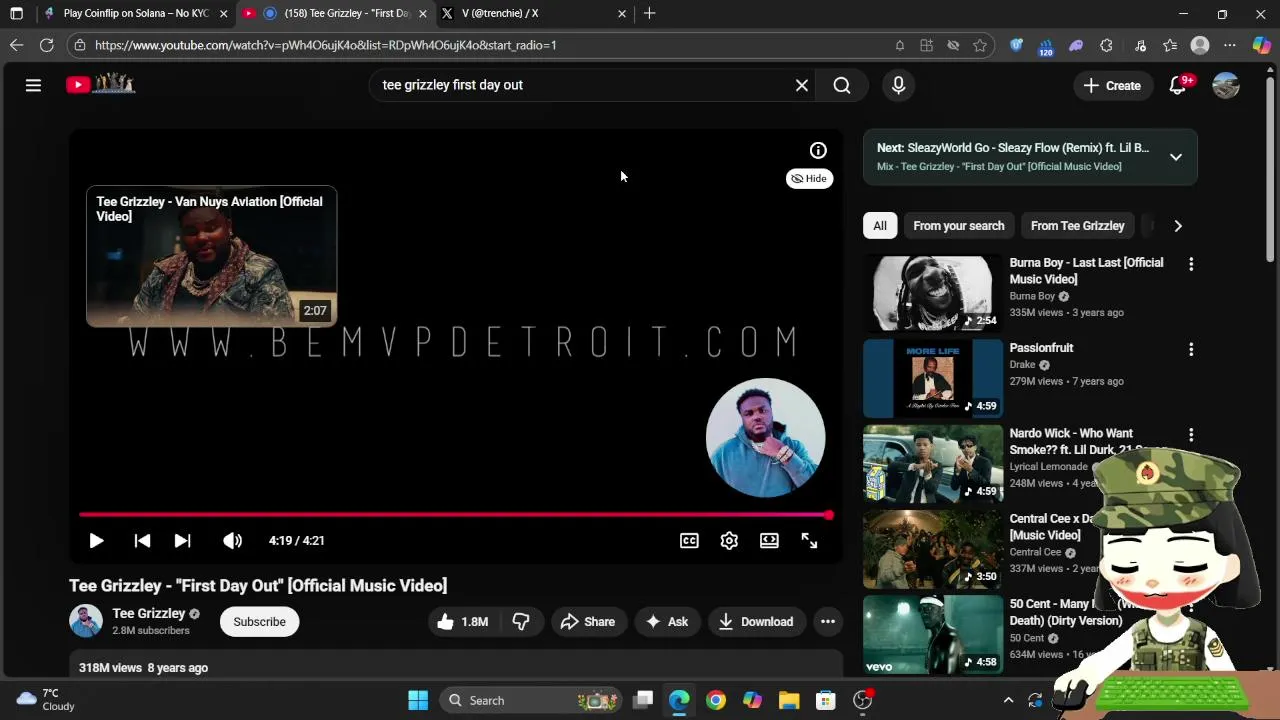Open options for Nardo Wick video
This screenshot has width=1280, height=720.
[x=1191, y=435]
